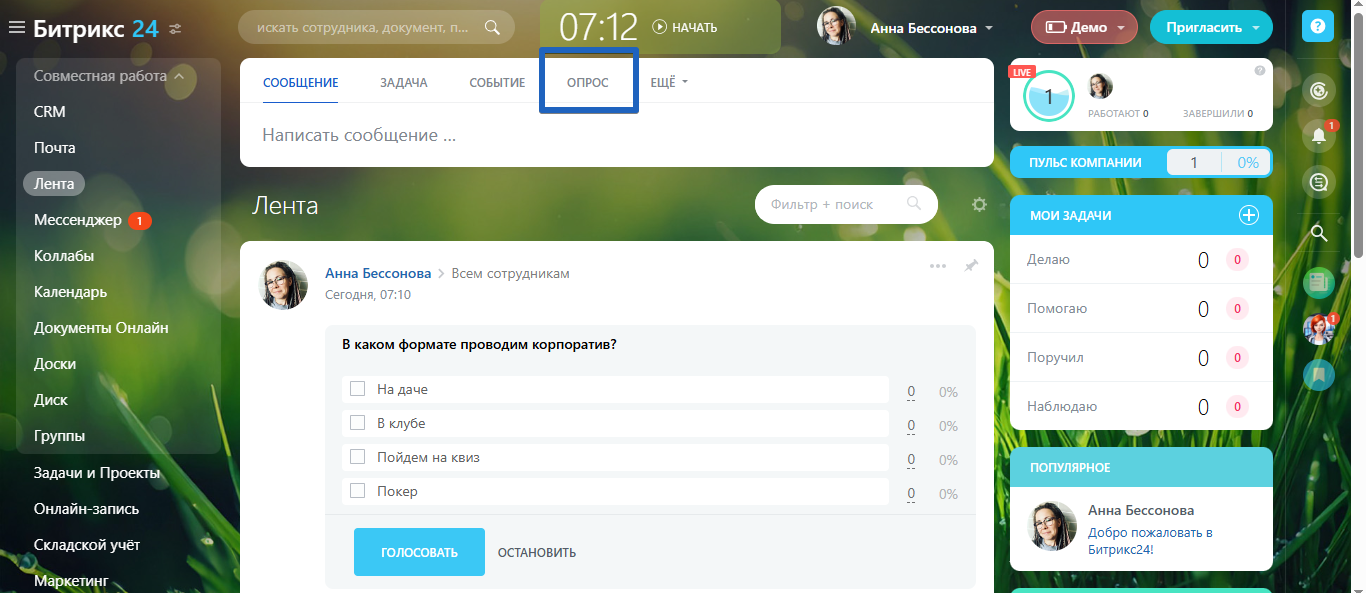Open Анна Бессонова user dropdown
The image size is (1366, 593).
(x=931, y=28)
